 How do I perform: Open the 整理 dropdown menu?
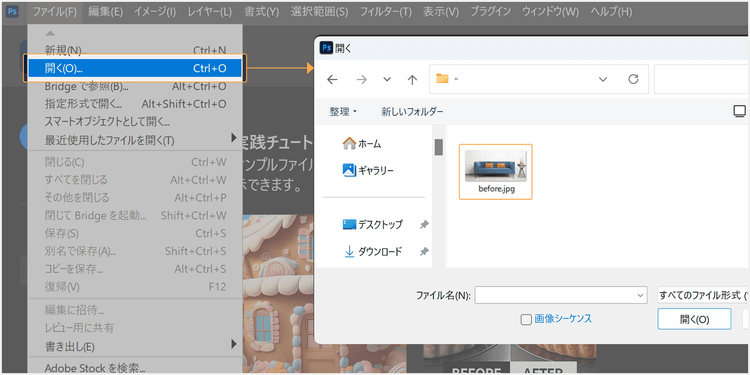(x=343, y=111)
